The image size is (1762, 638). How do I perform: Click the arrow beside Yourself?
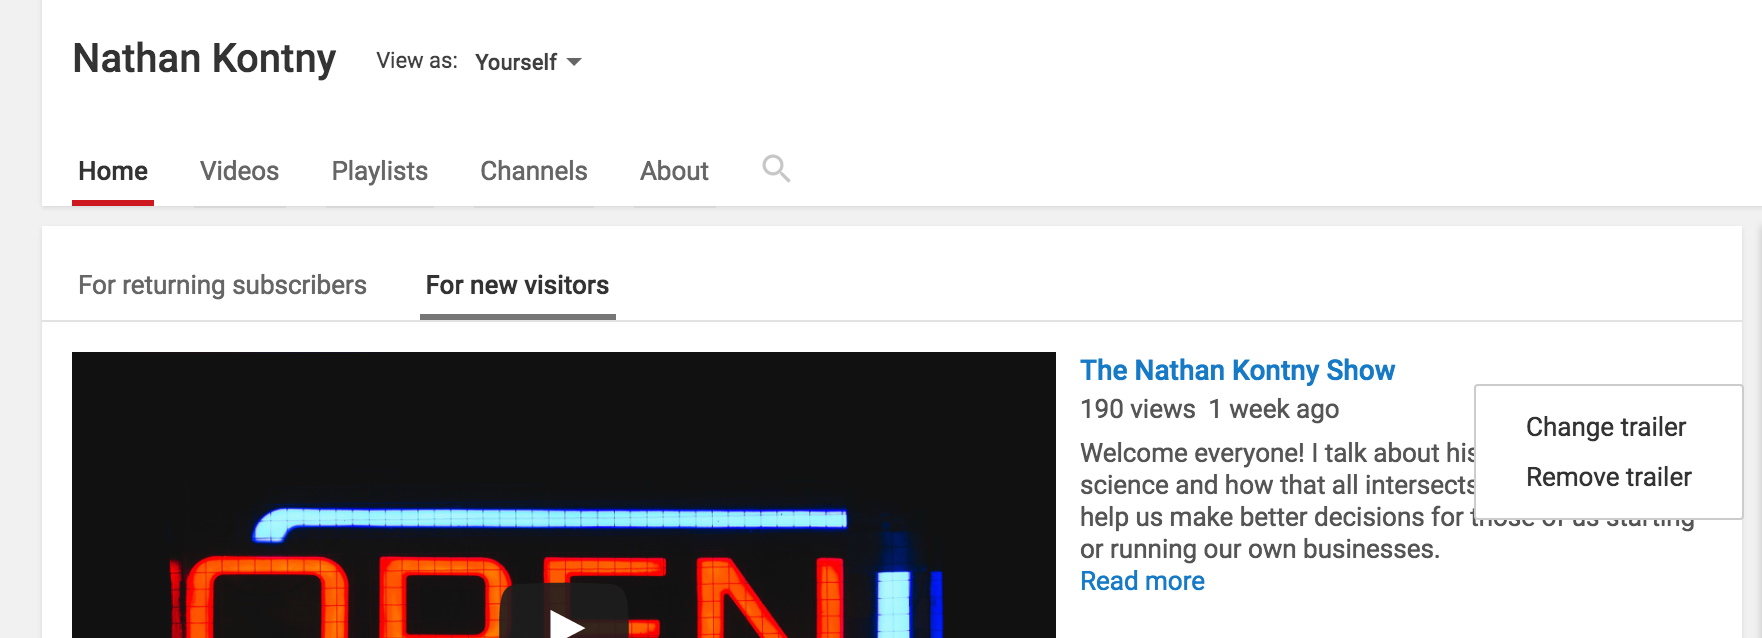click(574, 62)
